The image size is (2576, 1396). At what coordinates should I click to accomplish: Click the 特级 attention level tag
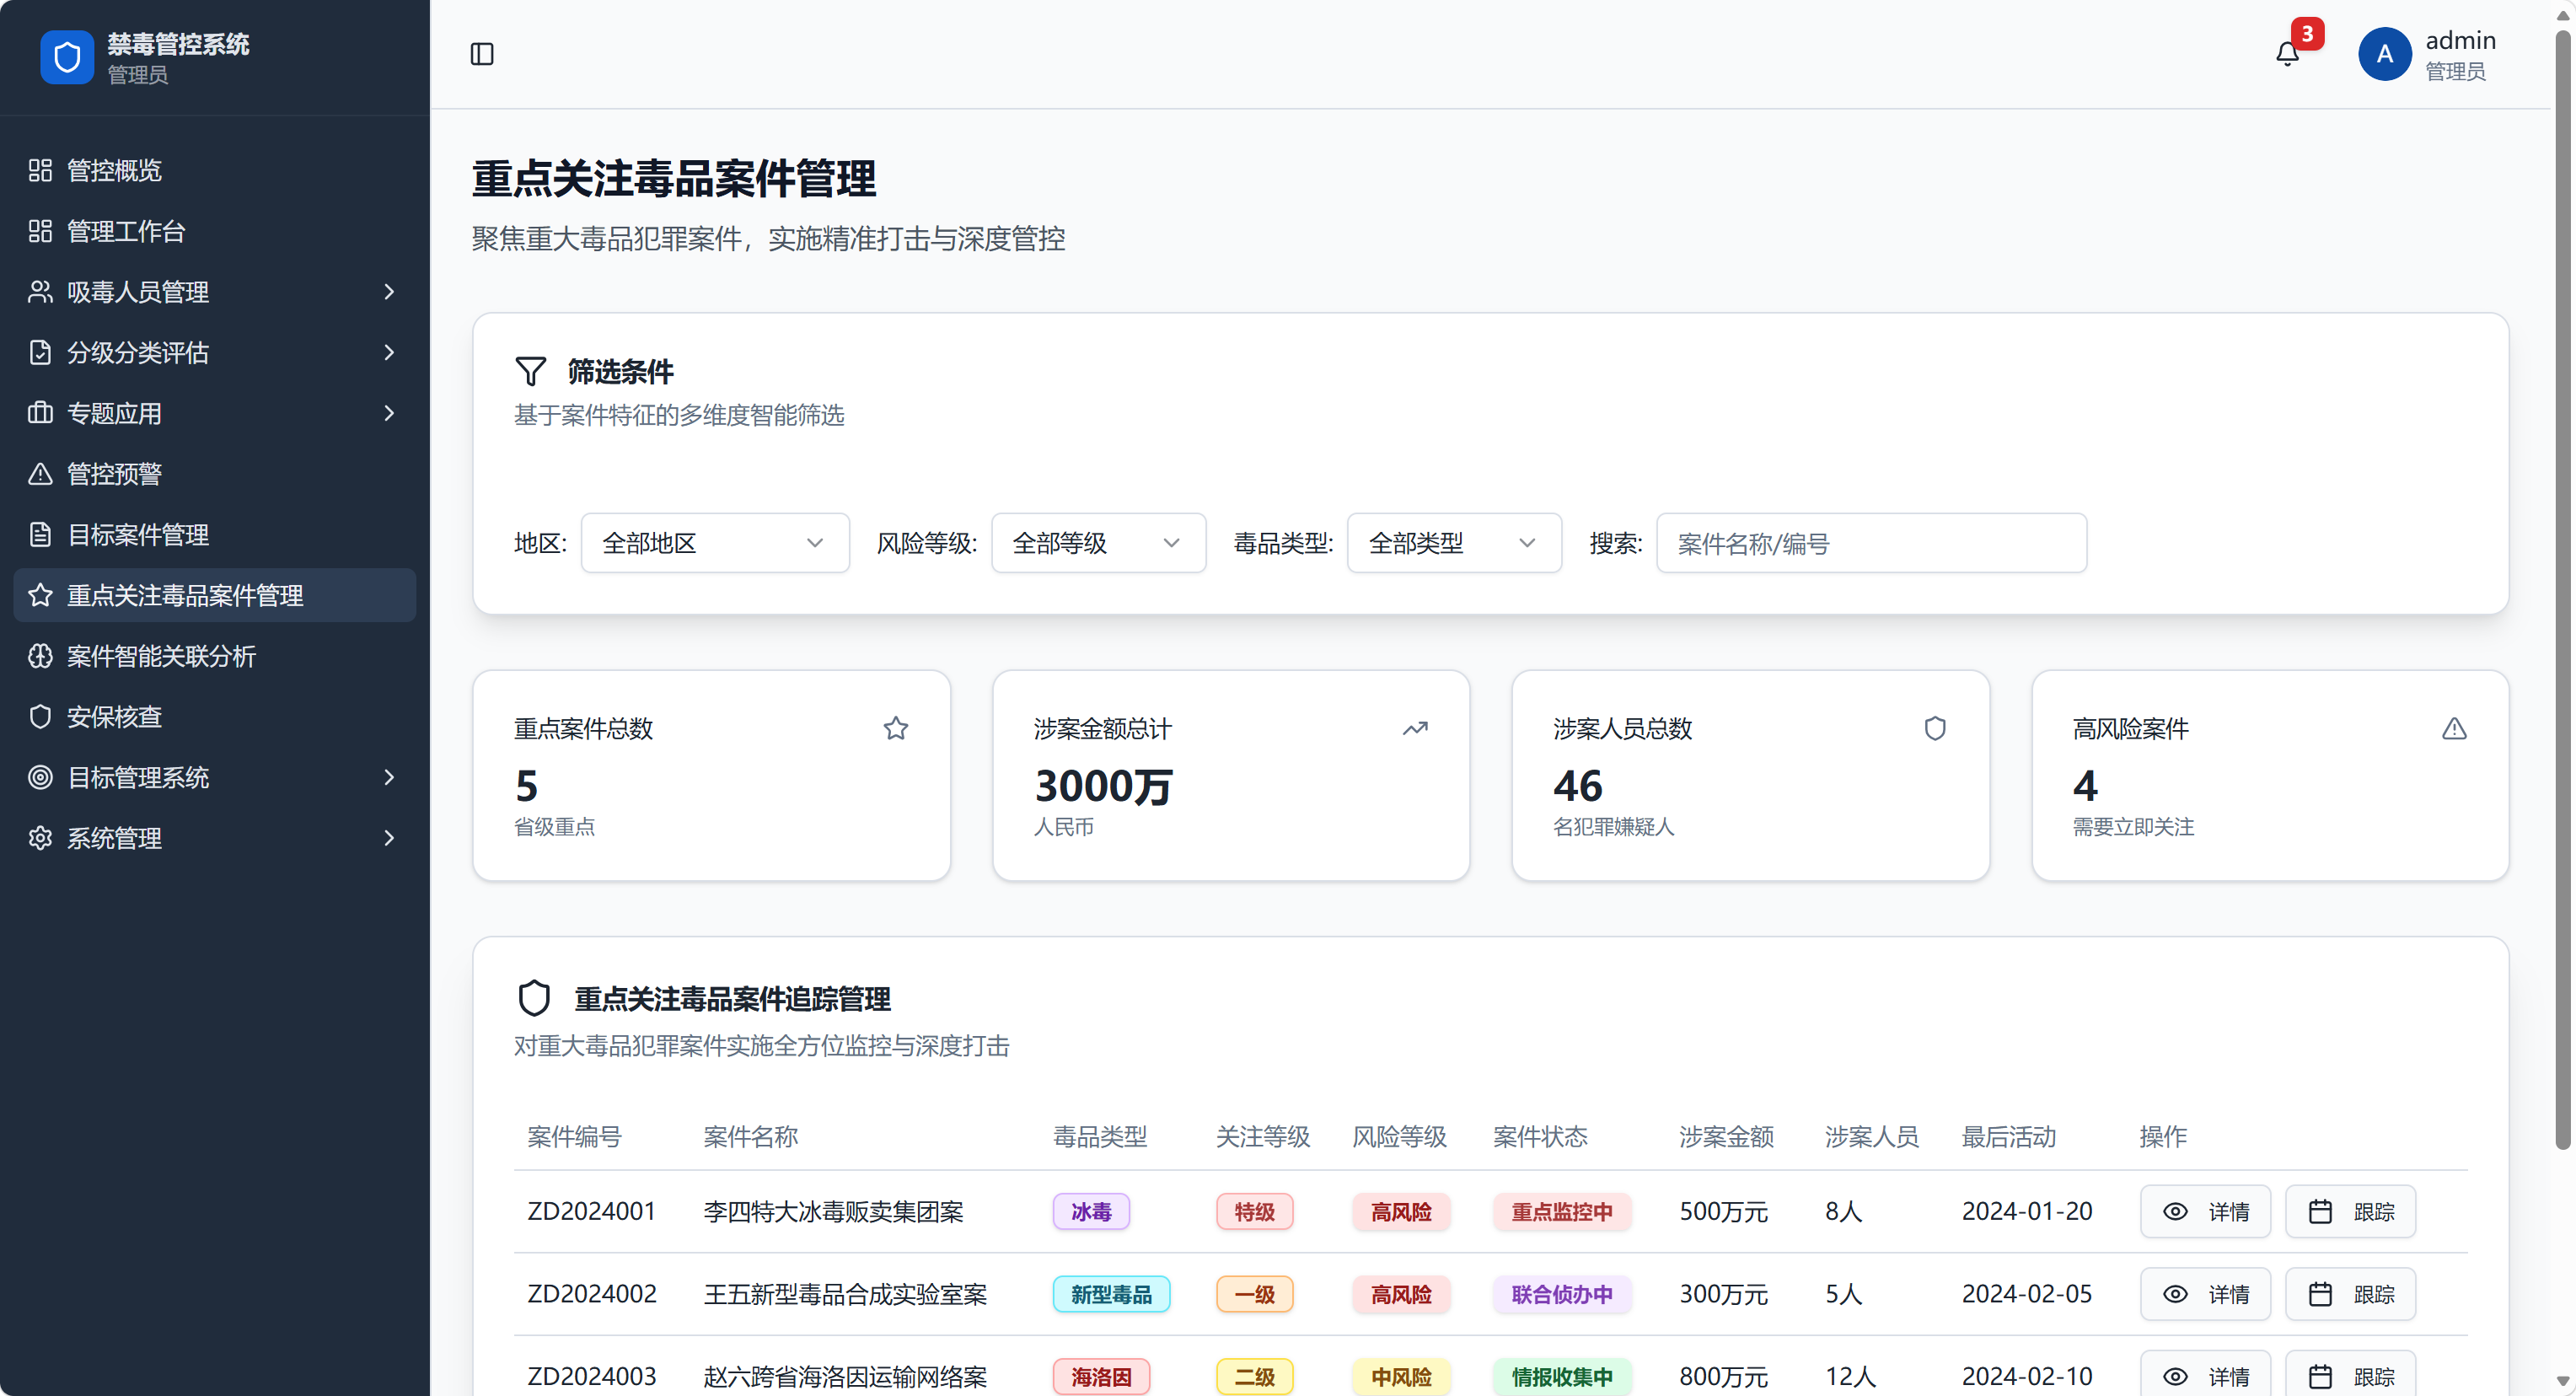[1254, 1211]
